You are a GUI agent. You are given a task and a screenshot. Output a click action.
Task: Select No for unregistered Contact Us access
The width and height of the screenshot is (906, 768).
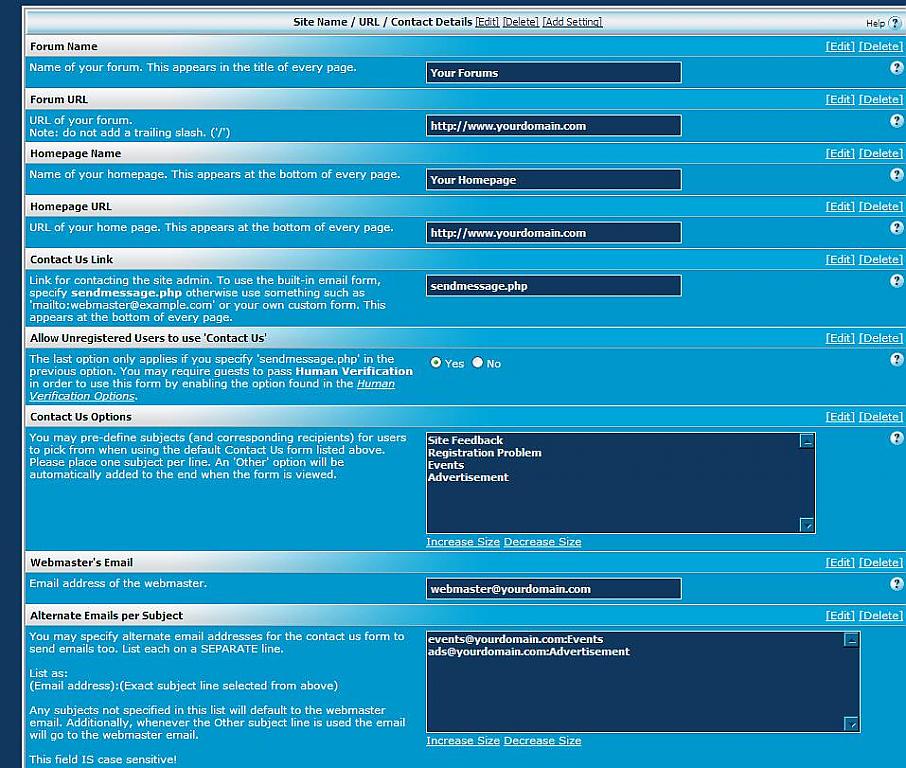click(478, 363)
